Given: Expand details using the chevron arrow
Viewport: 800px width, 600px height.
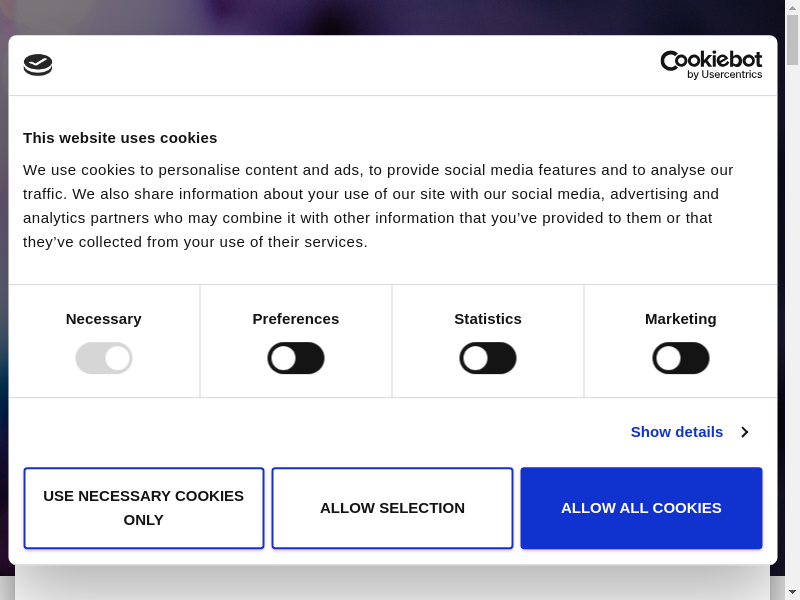Looking at the screenshot, I should [x=745, y=432].
